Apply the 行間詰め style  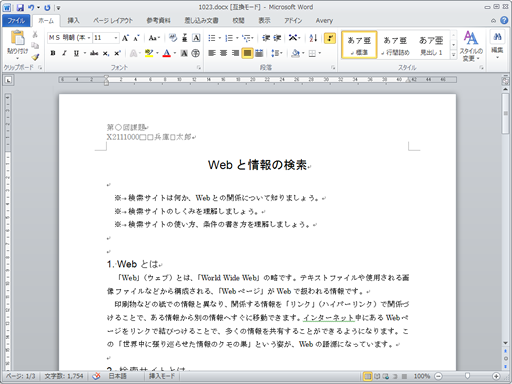(x=395, y=45)
